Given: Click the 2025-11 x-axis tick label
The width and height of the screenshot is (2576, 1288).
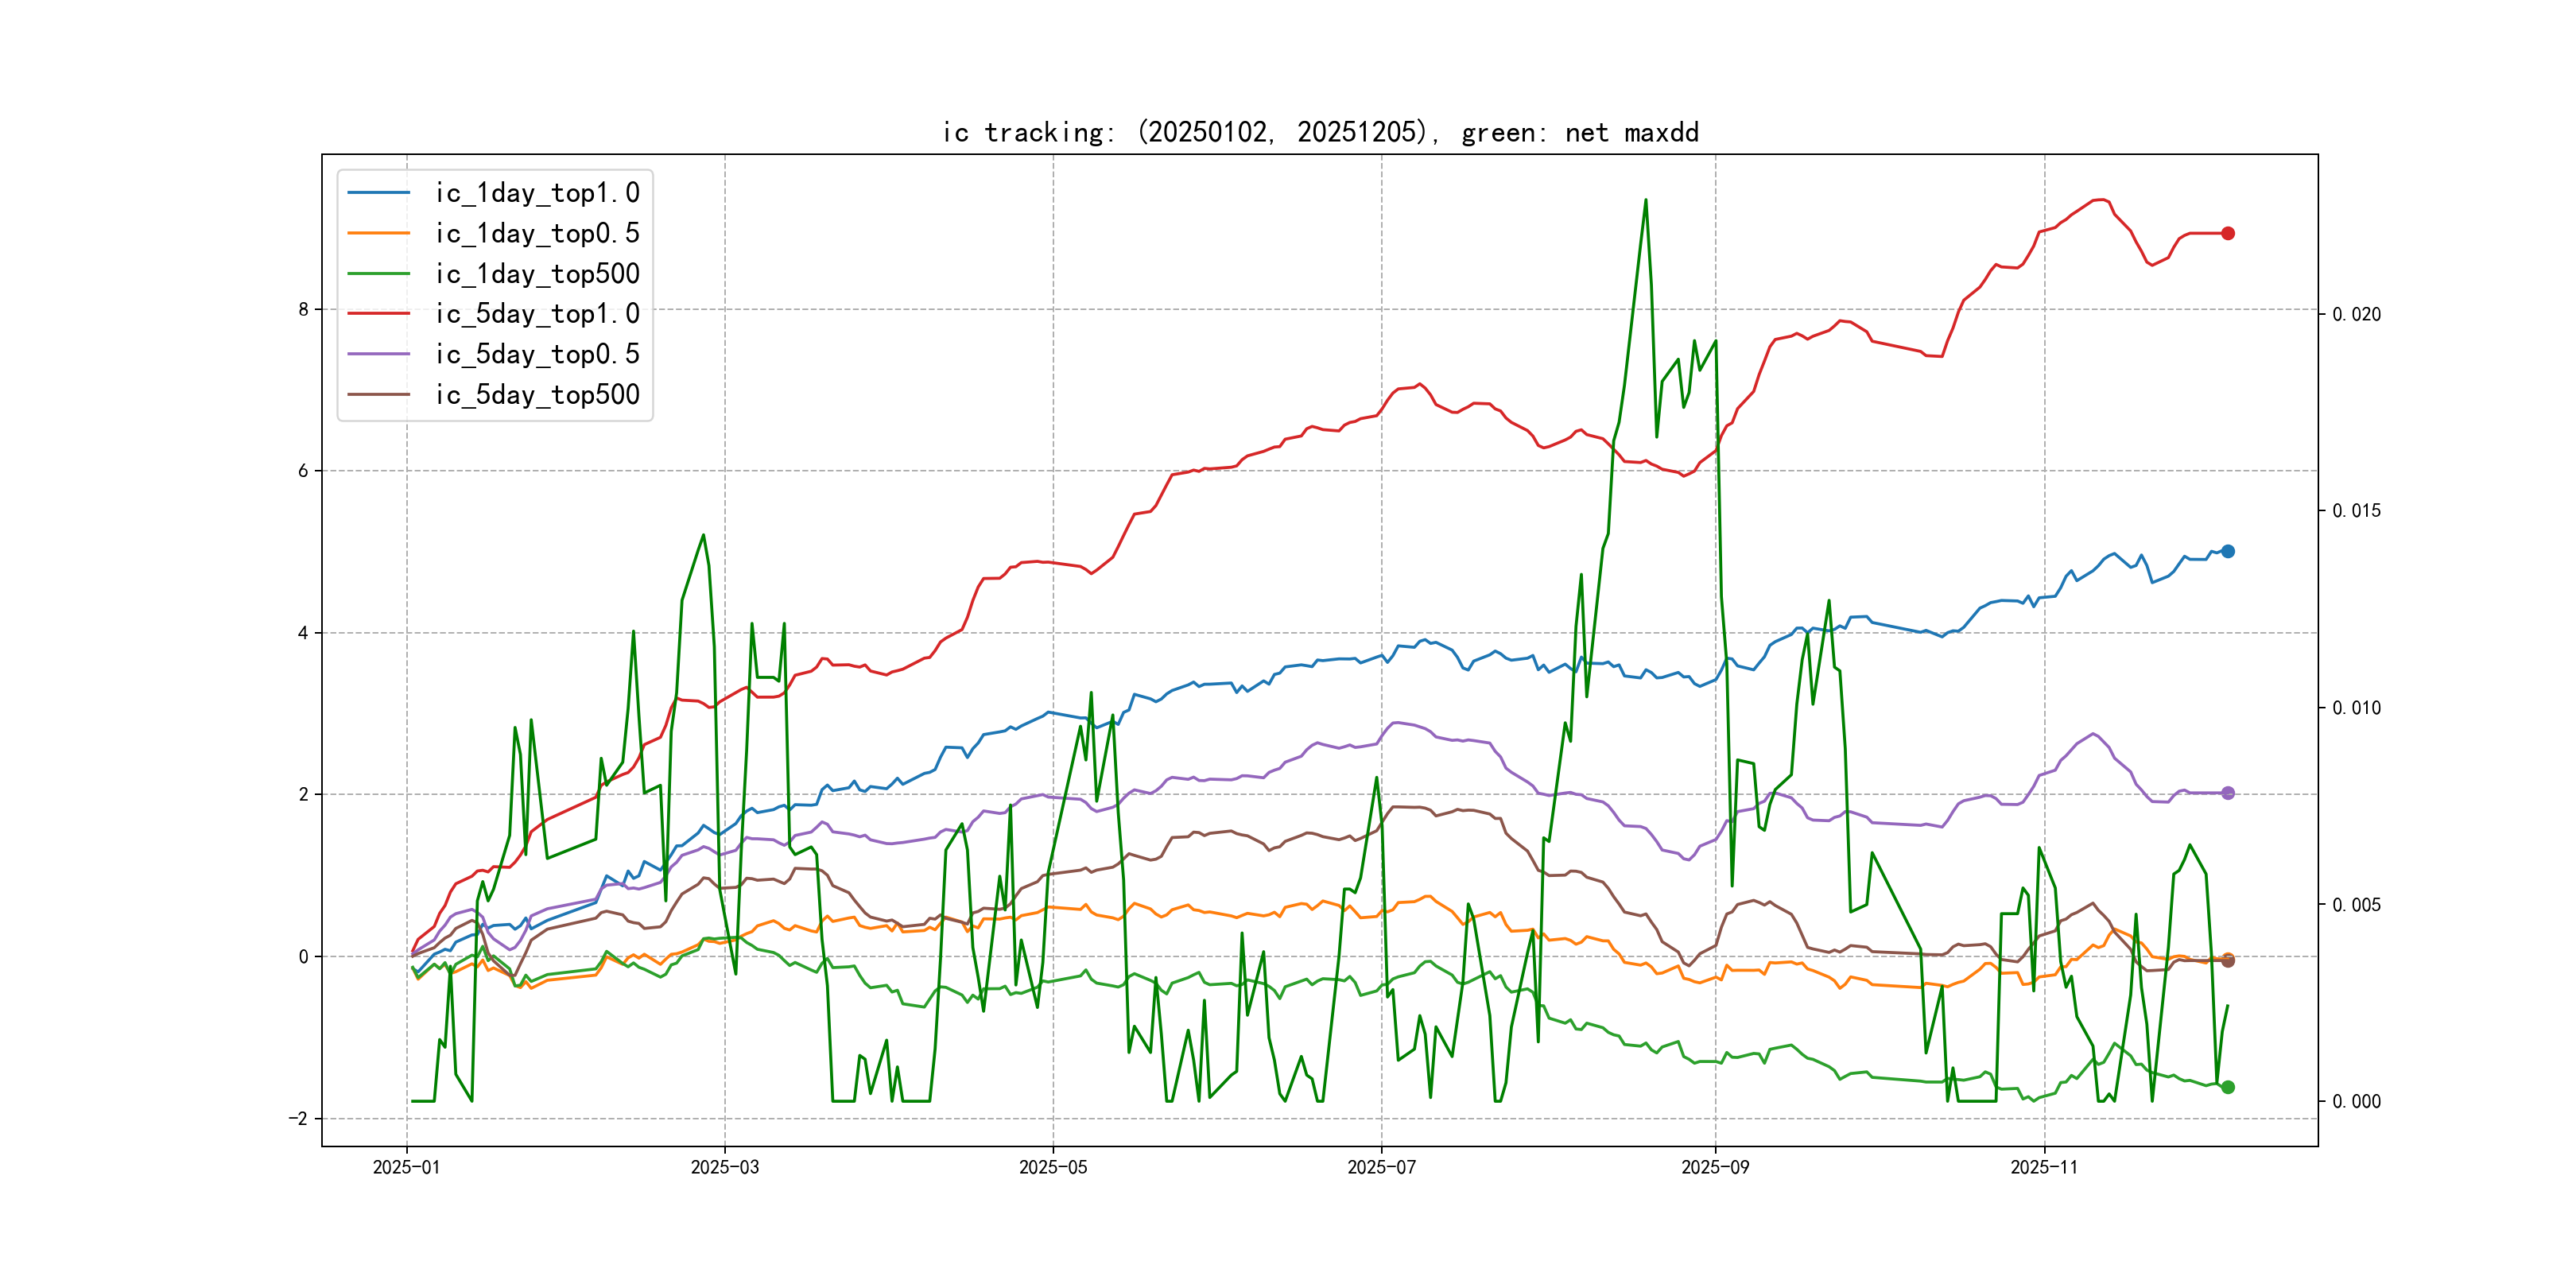Looking at the screenshot, I should click(x=2043, y=1167).
